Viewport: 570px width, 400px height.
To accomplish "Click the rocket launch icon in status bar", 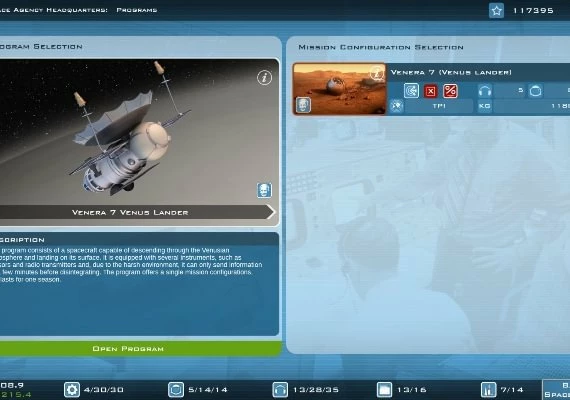I will [x=488, y=389].
